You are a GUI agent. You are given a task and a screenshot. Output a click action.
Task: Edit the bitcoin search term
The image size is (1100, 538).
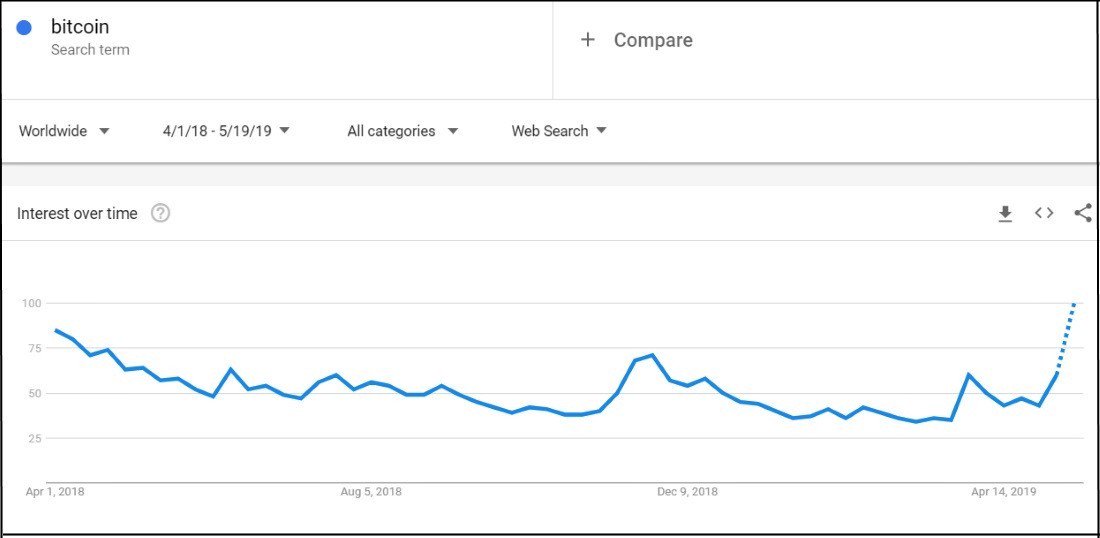pos(80,28)
